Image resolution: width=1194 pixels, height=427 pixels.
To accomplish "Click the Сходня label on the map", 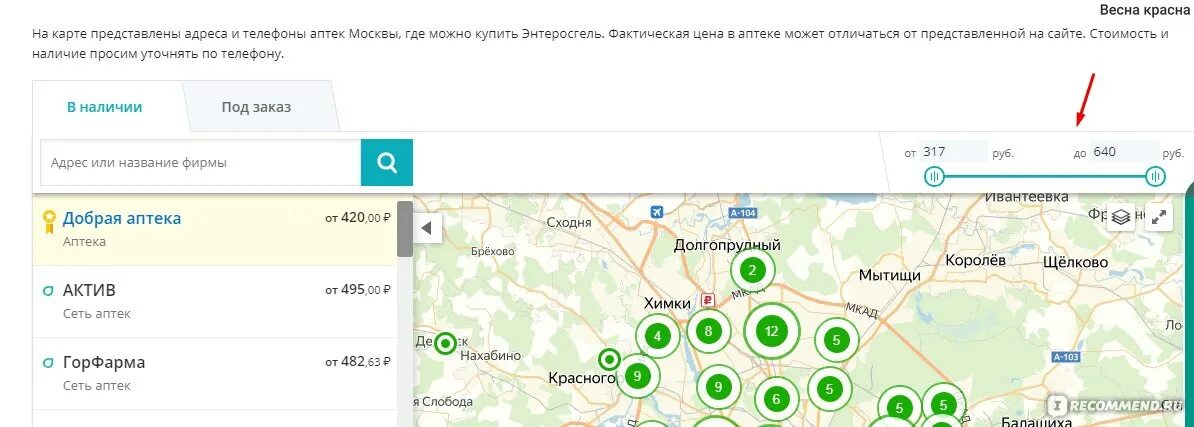I will (x=569, y=222).
